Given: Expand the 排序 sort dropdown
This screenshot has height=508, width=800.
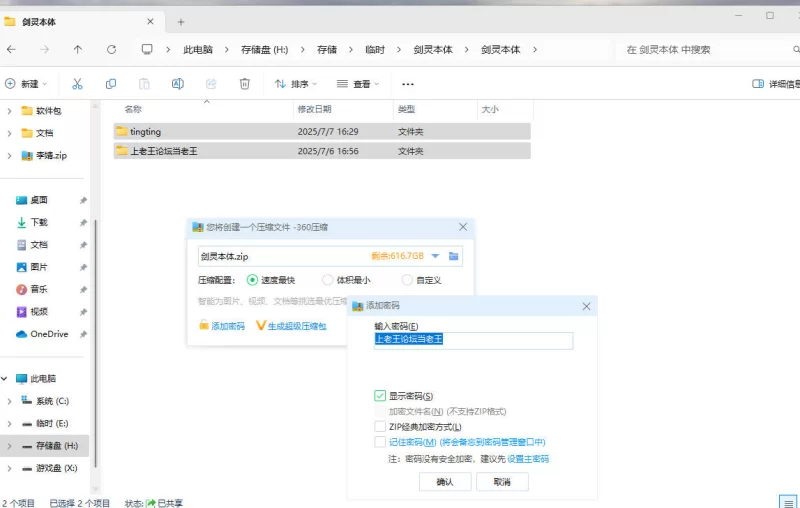Looking at the screenshot, I should click(x=295, y=84).
